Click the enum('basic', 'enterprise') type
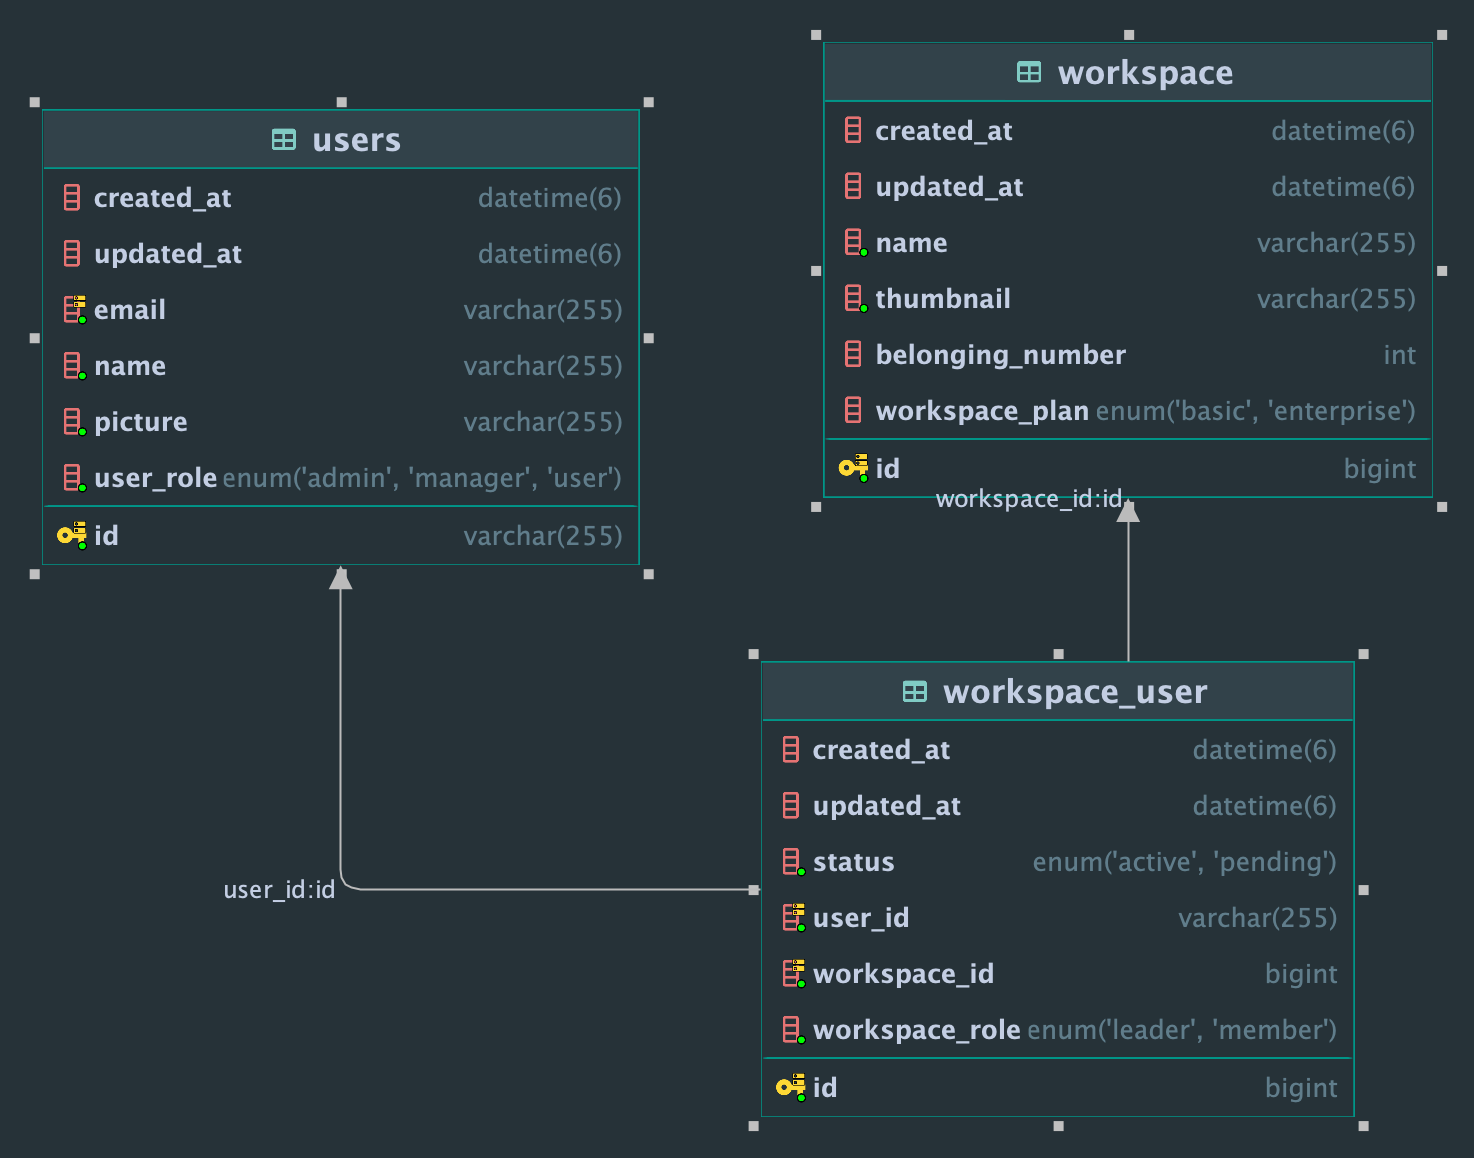Screen dimensions: 1474x1158 tap(1256, 410)
